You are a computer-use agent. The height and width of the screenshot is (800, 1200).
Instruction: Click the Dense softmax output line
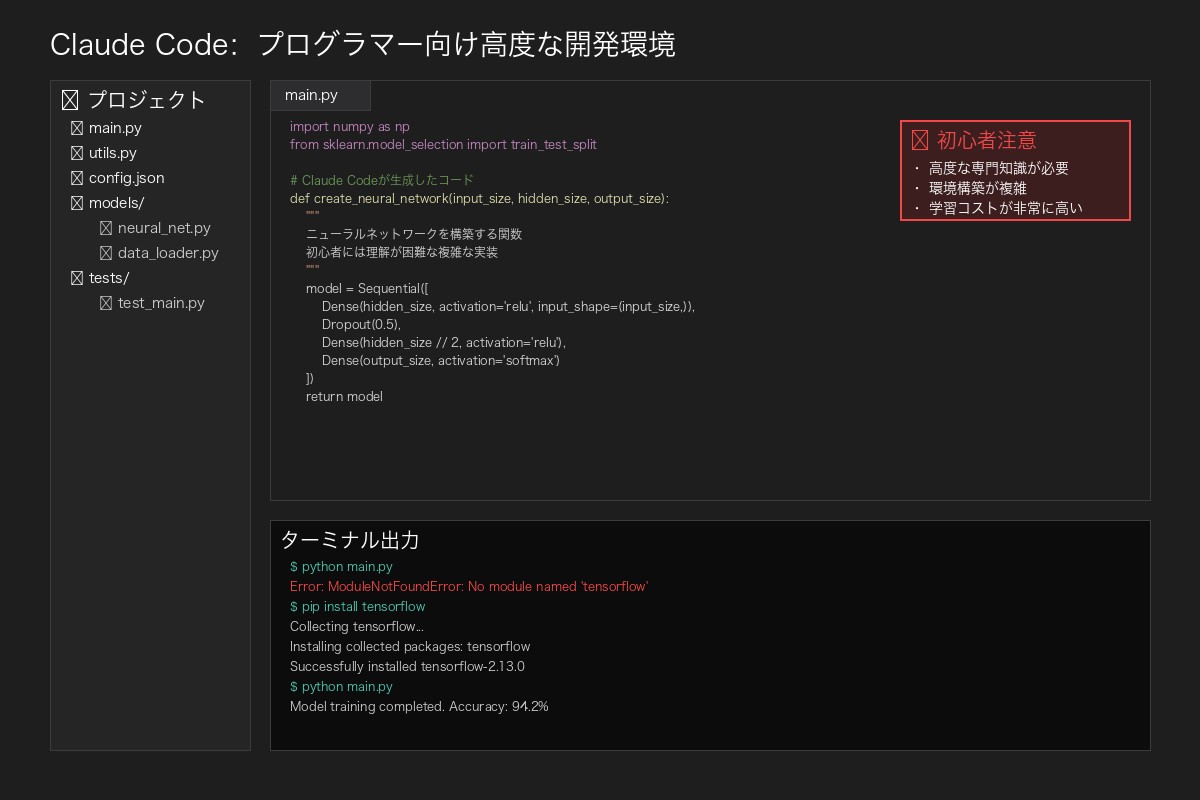pyautogui.click(x=441, y=360)
